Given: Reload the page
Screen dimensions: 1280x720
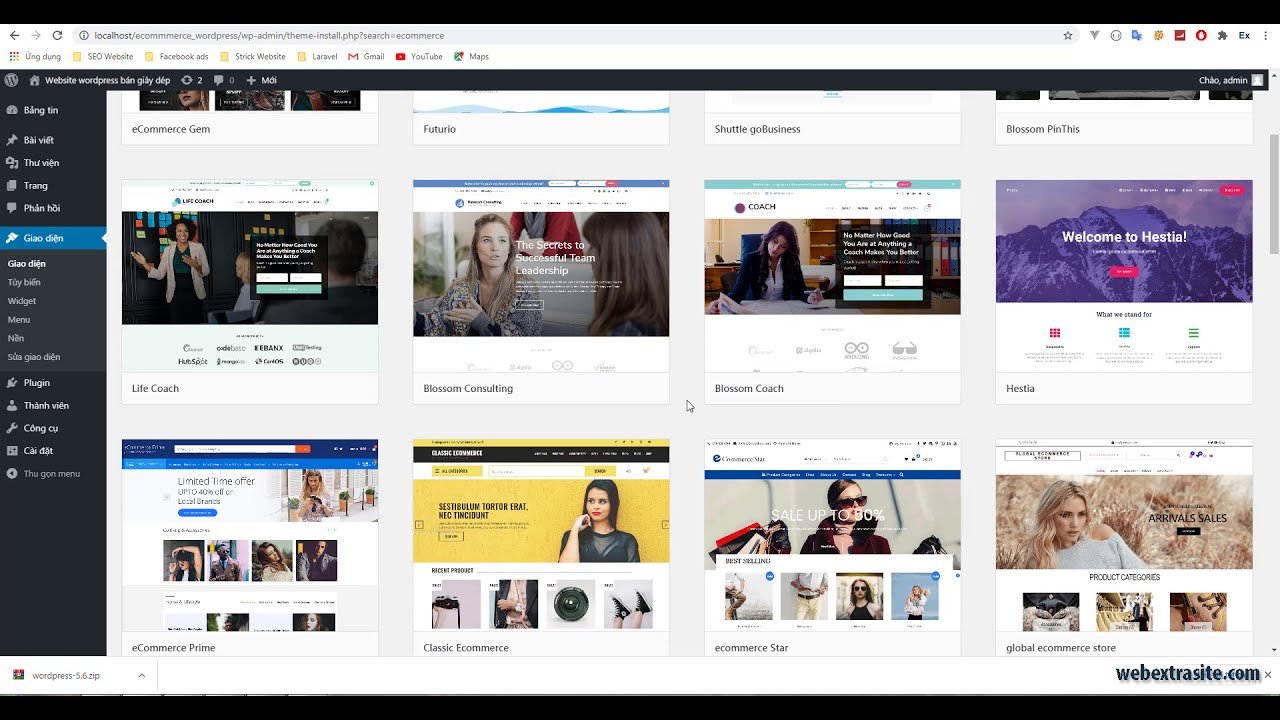Looking at the screenshot, I should (57, 35).
